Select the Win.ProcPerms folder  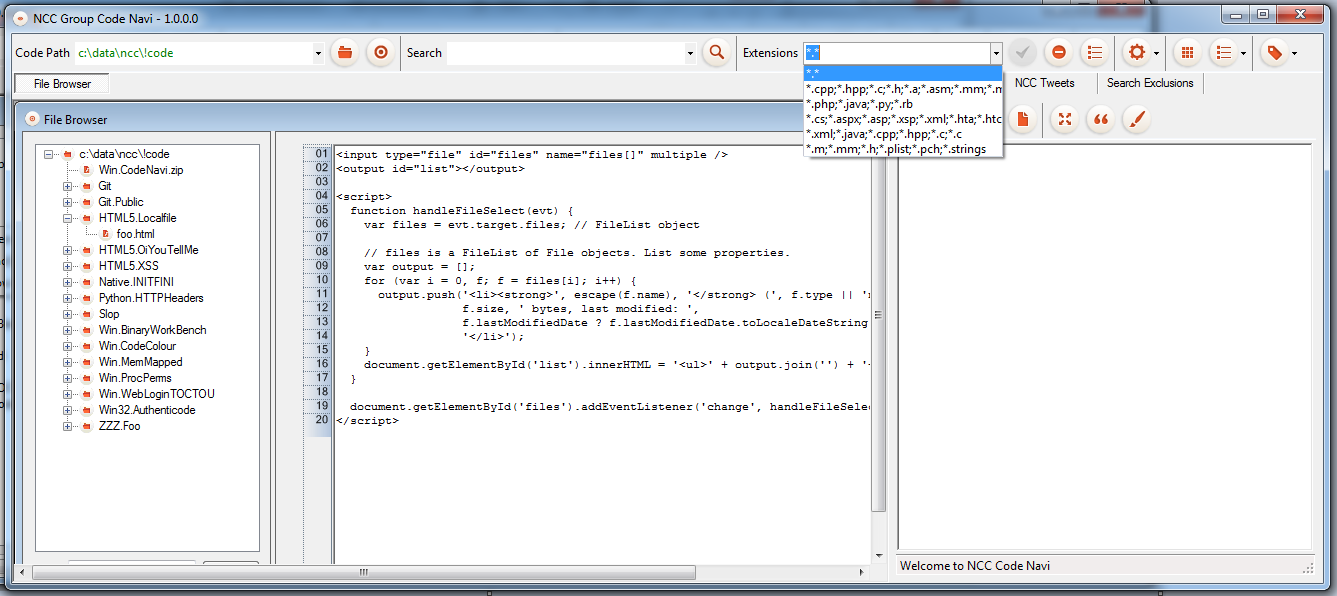tap(135, 378)
